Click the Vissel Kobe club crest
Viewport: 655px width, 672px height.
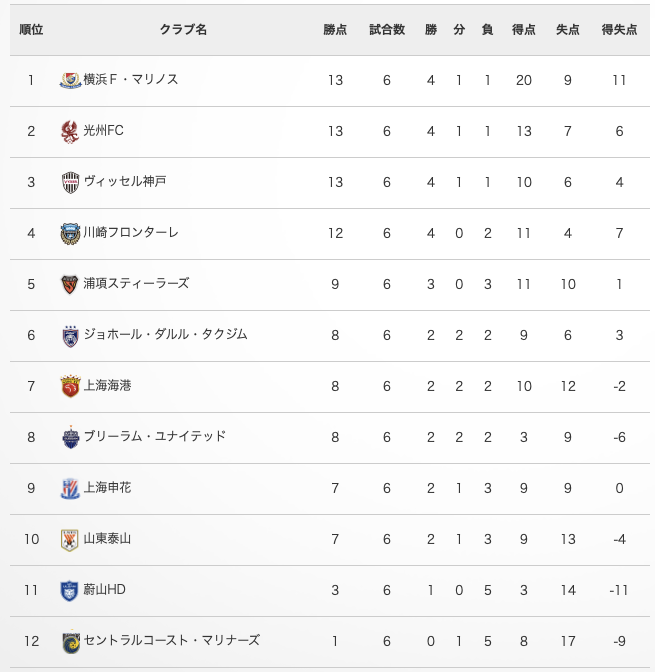click(70, 182)
